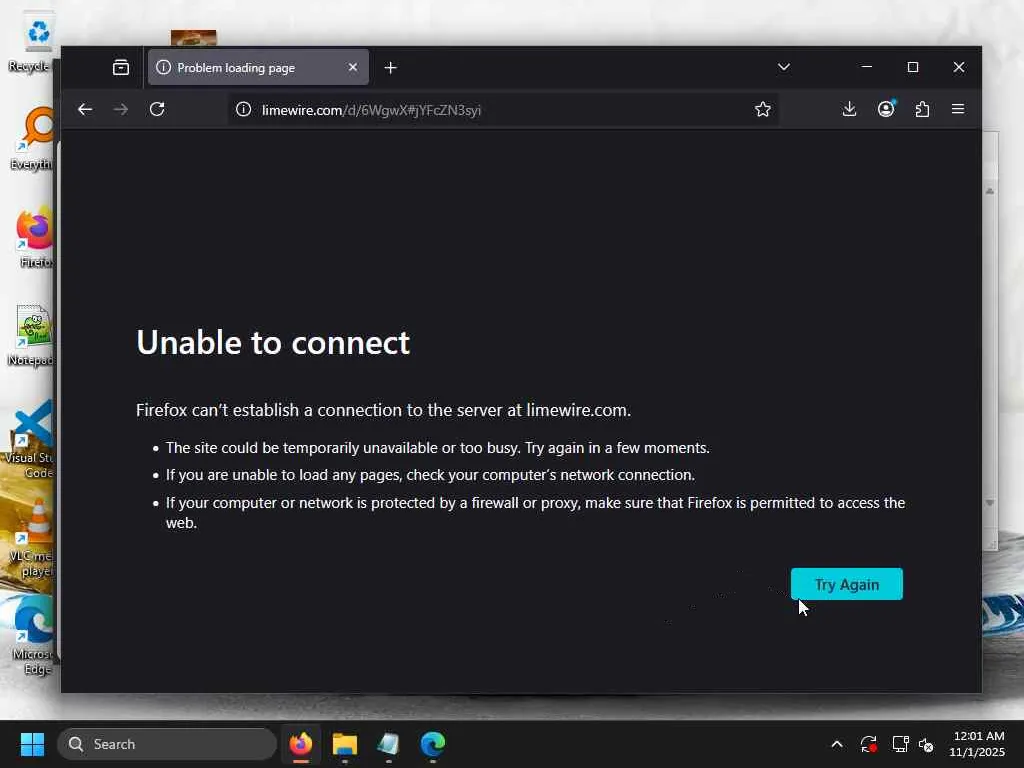View site information icon in address bar

pyautogui.click(x=243, y=110)
